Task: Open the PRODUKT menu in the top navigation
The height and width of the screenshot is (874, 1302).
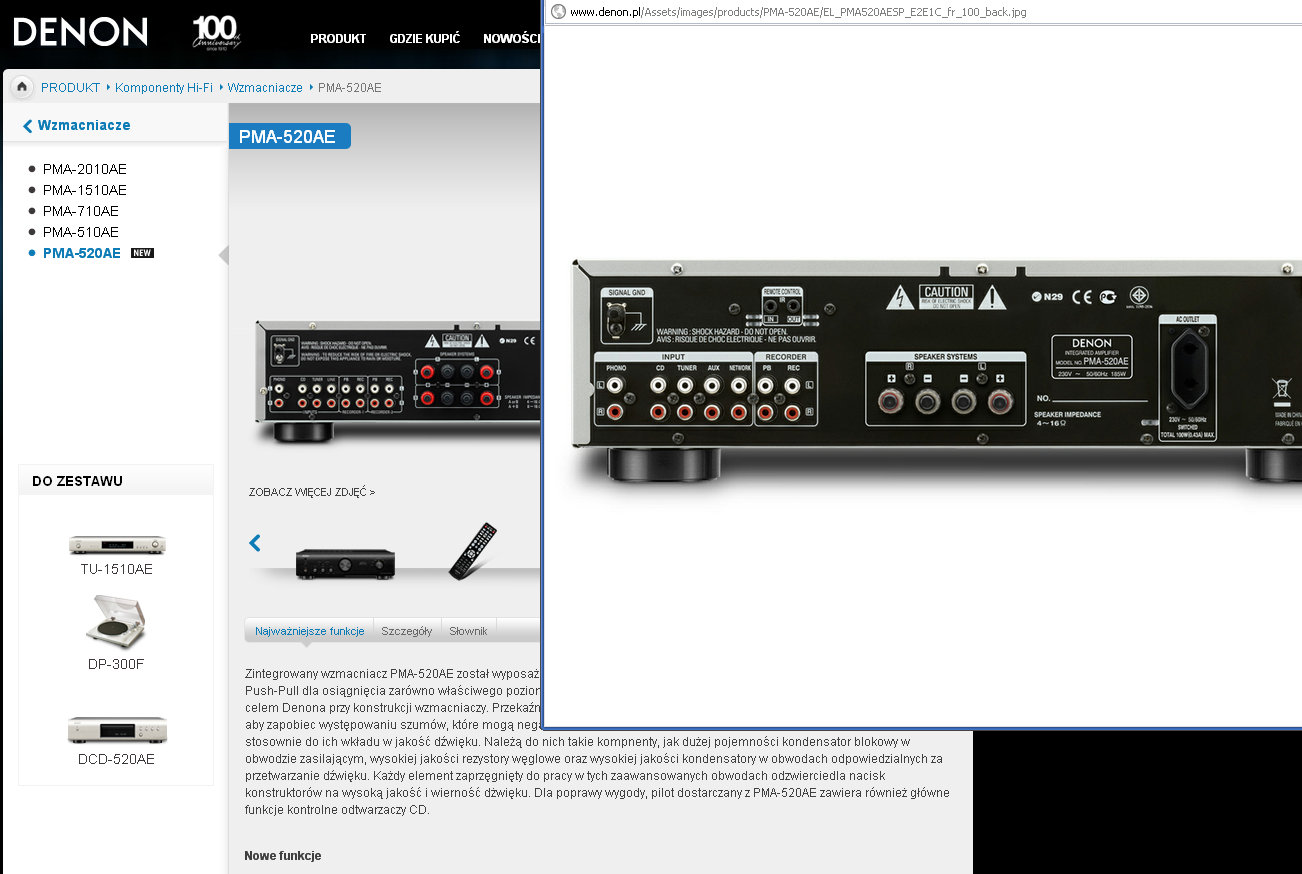Action: [x=338, y=39]
